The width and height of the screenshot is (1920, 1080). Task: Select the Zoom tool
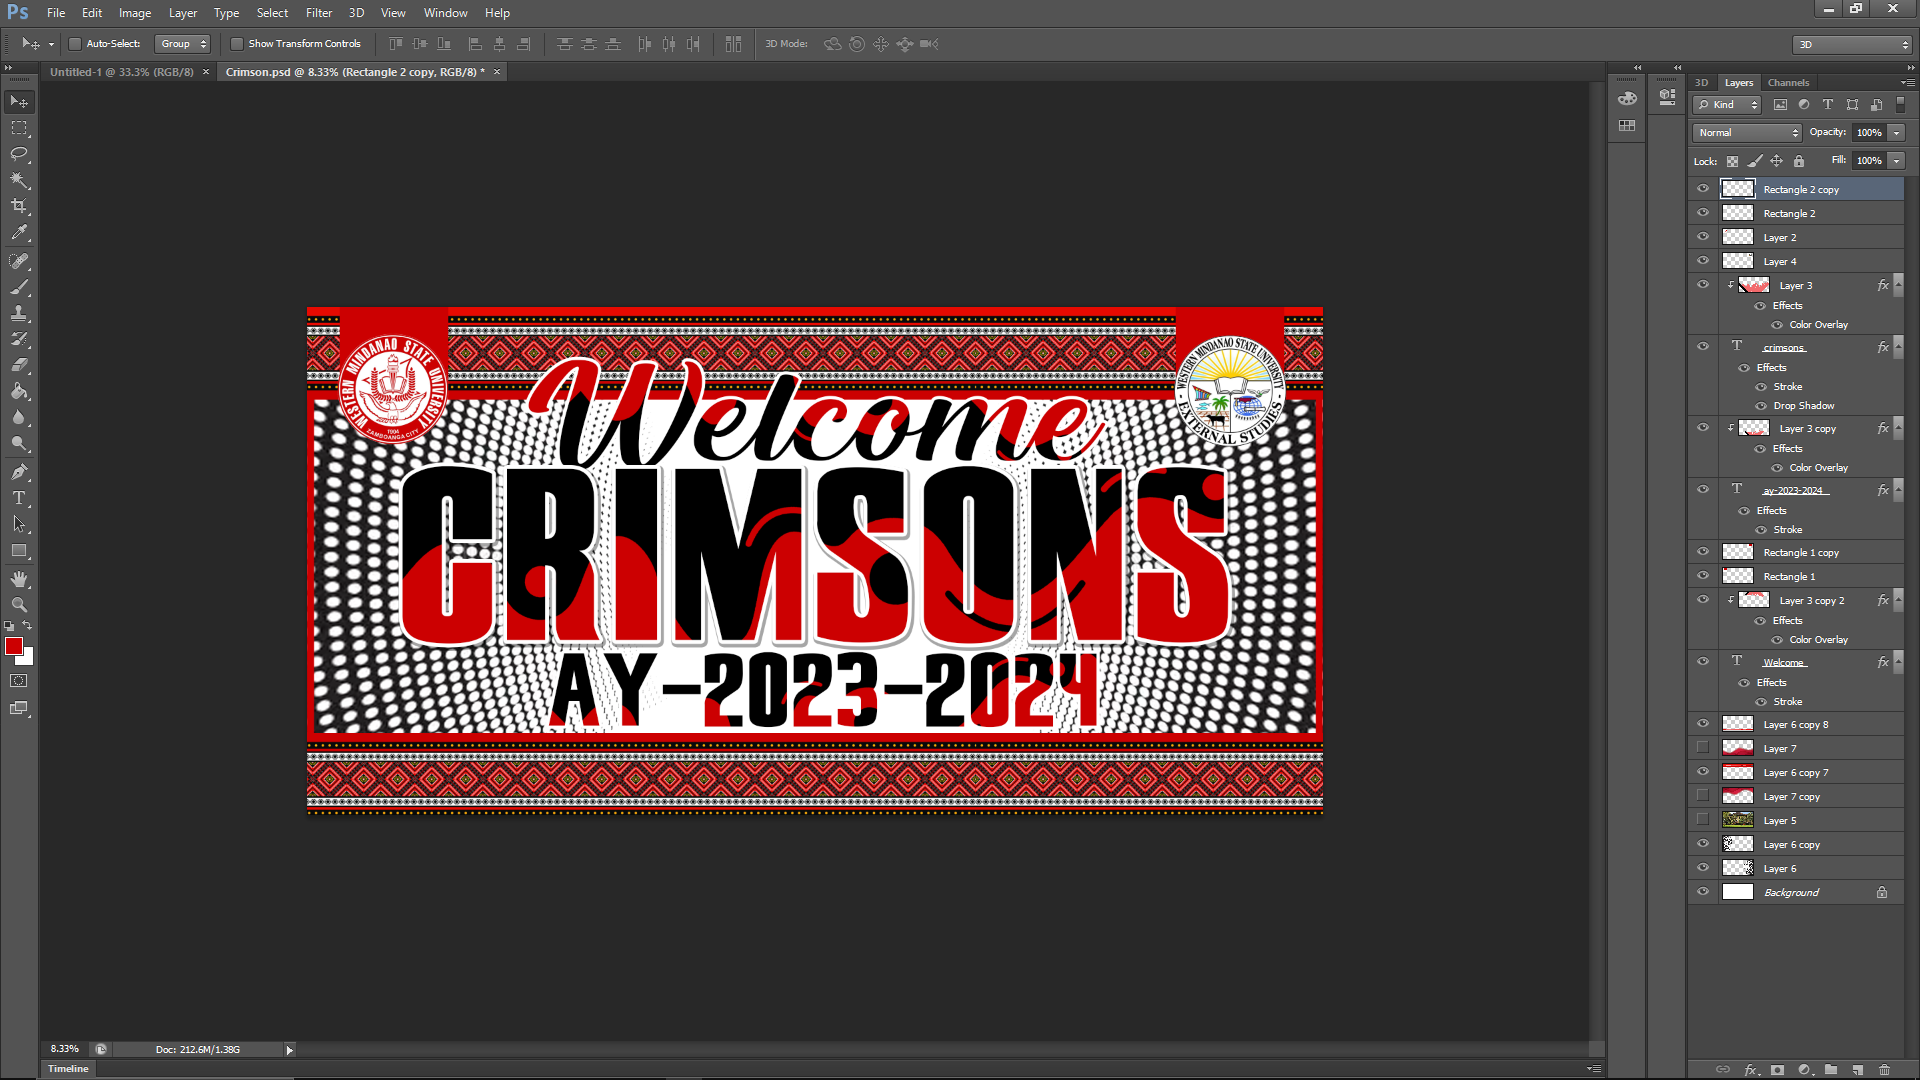[x=19, y=605]
